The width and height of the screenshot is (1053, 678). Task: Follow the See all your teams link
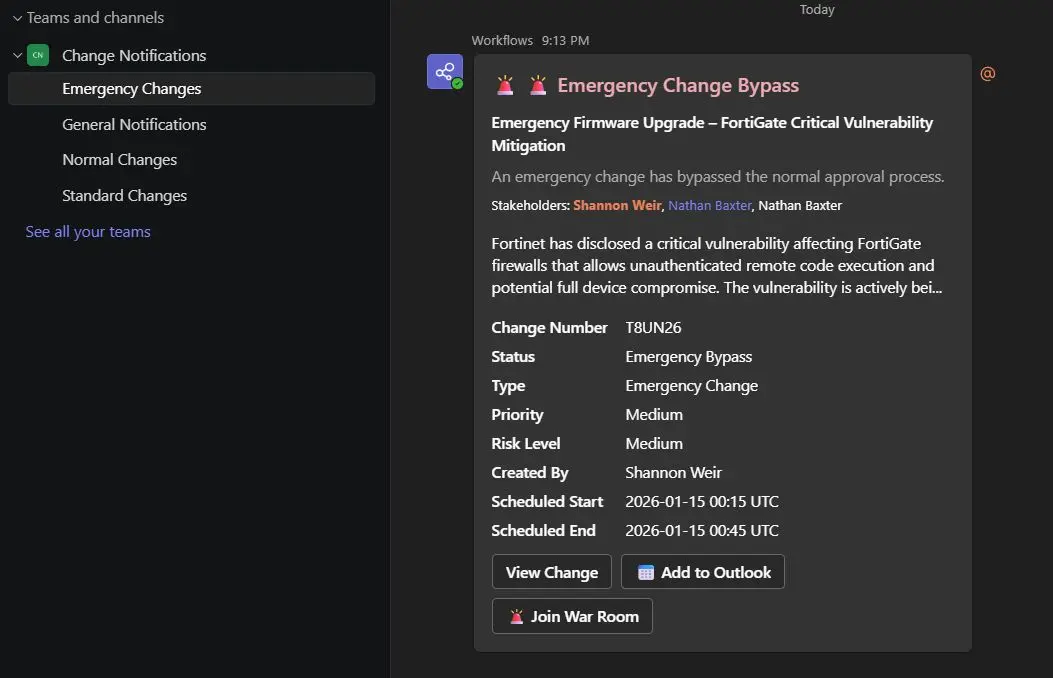[x=88, y=232]
